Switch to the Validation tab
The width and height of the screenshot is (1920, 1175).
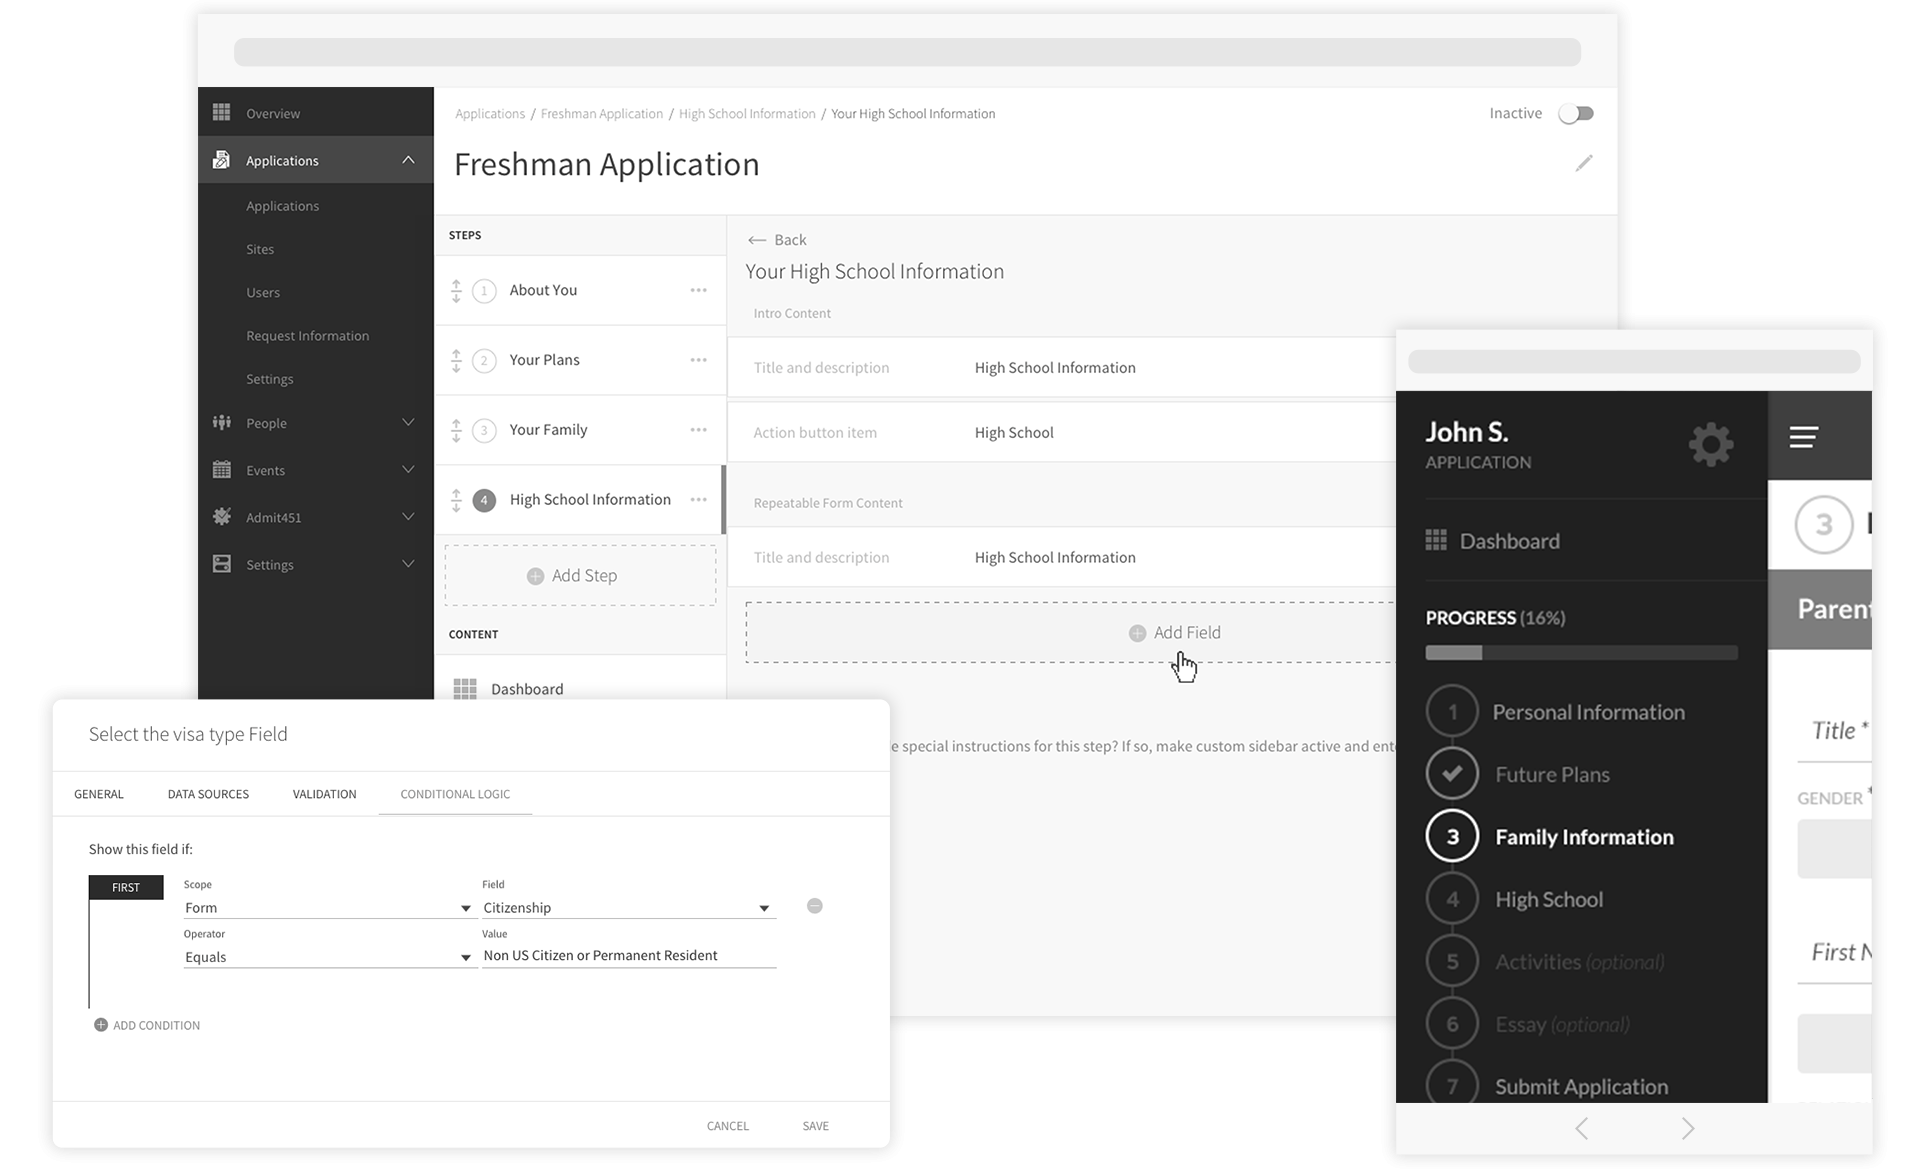pos(324,794)
